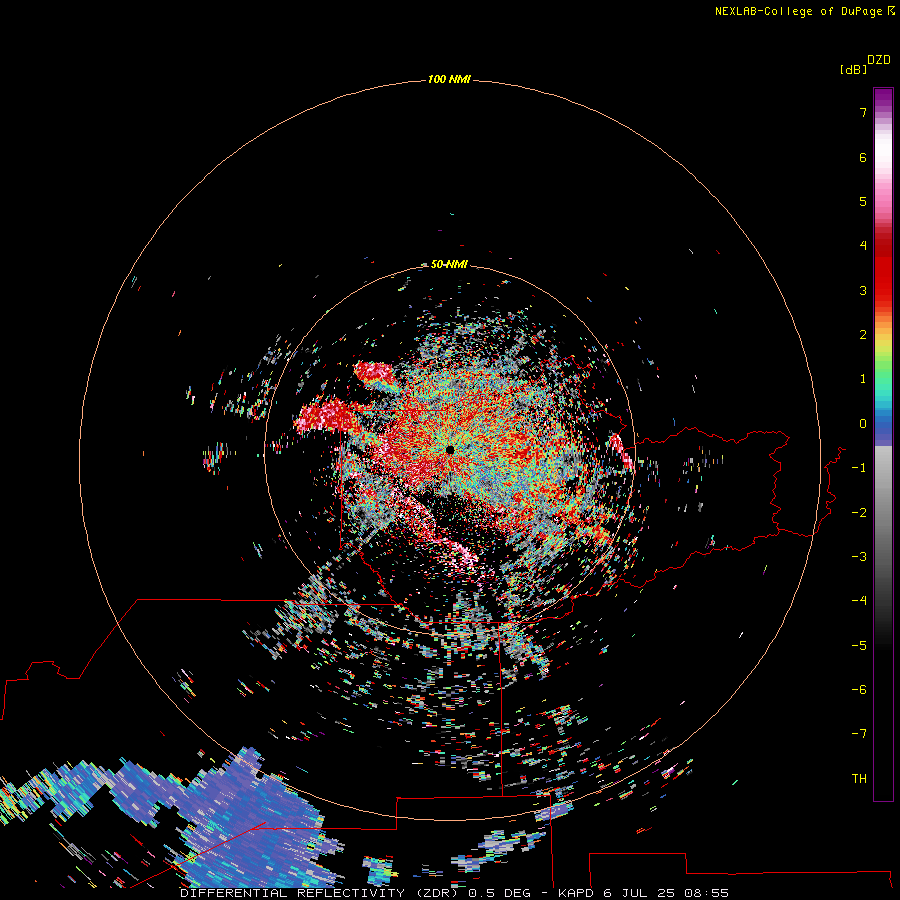Select the 50 NMI range ring label
Viewport: 900px width, 900px height.
(x=449, y=264)
